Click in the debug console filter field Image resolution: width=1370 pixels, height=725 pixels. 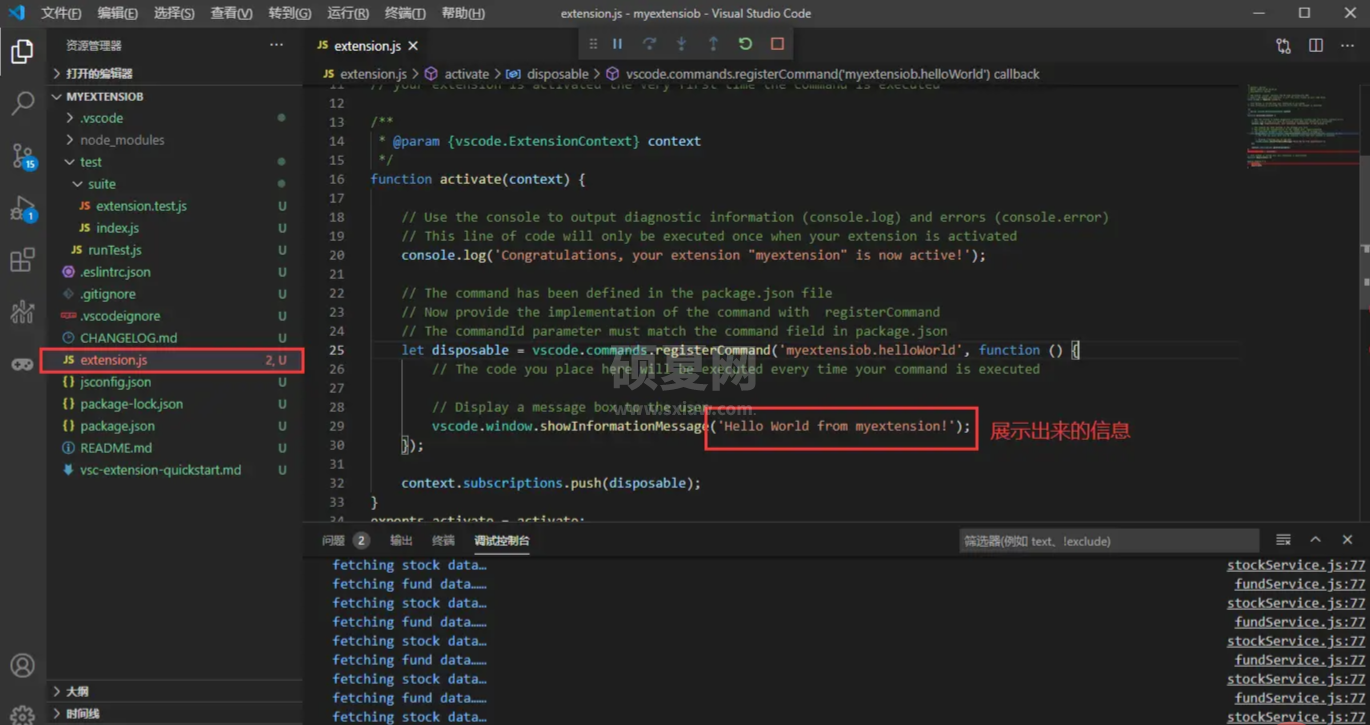pos(1108,541)
